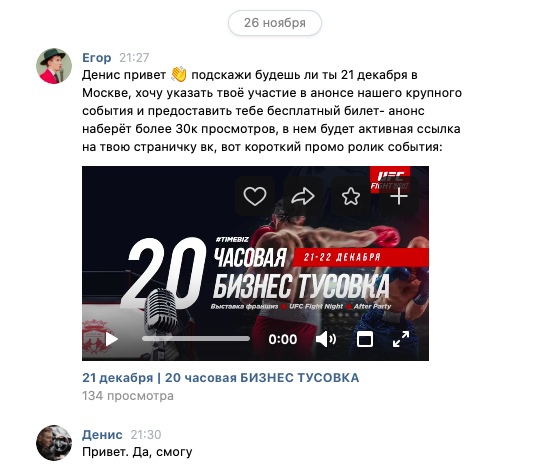Image resolution: width=550 pixels, height=476 pixels.
Task: Mute the video with the speaker icon
Action: tap(326, 339)
